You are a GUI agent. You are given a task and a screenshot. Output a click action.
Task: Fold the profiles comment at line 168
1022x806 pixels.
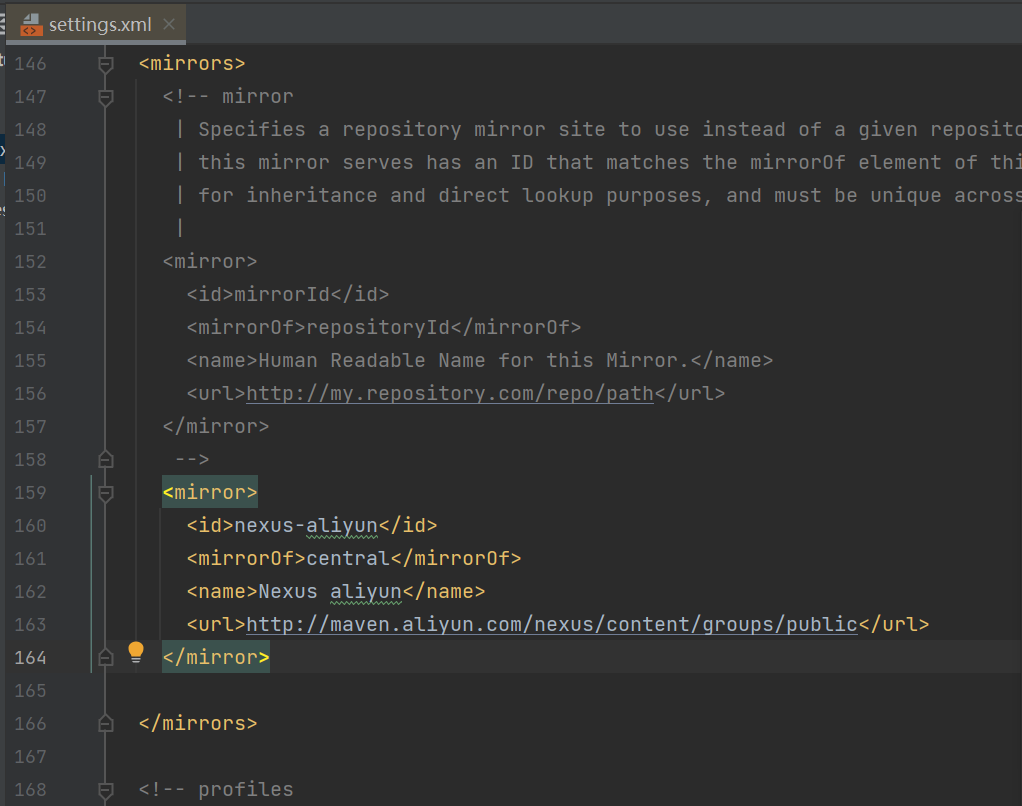[x=105, y=790]
